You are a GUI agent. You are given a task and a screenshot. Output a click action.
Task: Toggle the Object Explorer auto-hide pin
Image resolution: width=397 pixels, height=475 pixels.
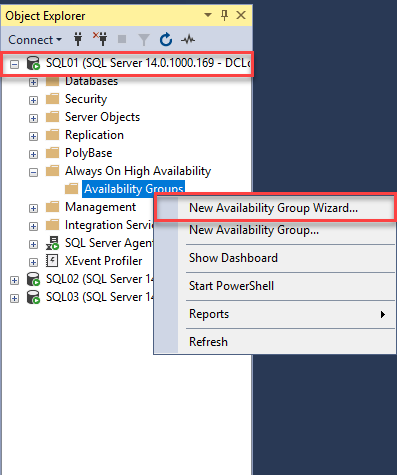click(x=224, y=15)
